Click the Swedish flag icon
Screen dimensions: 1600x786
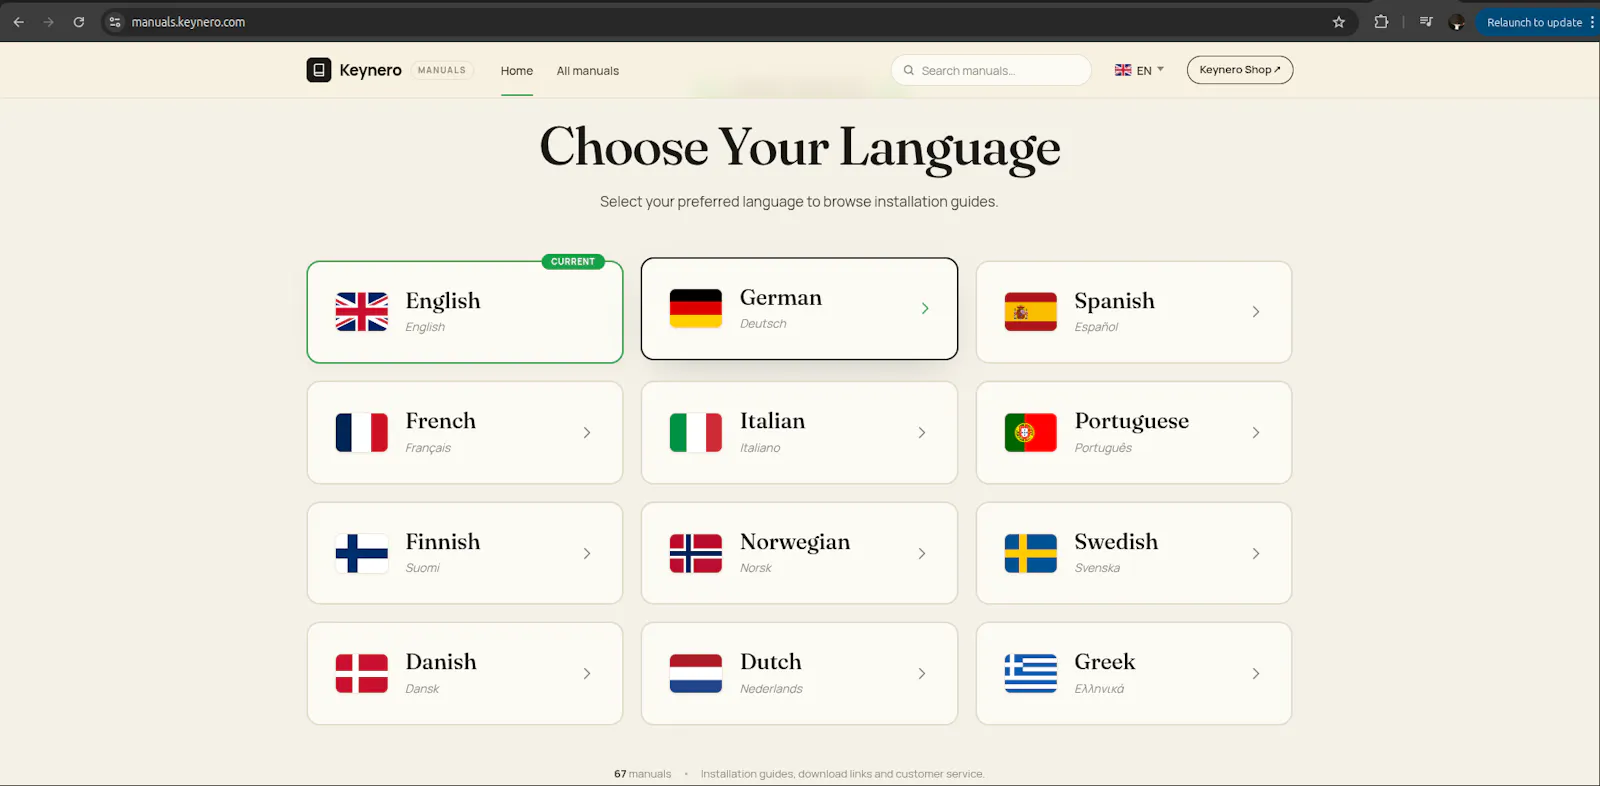pos(1030,553)
